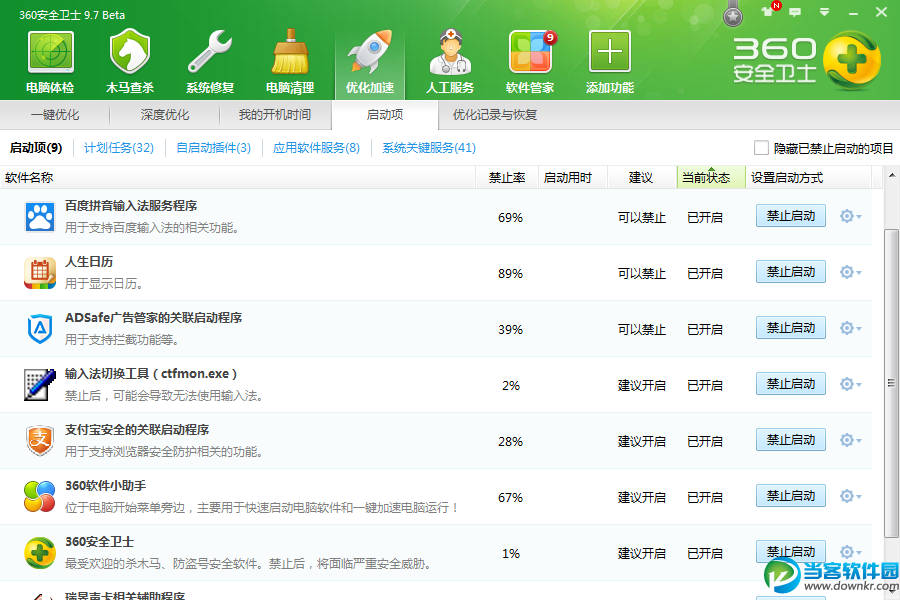Open 电脑体检 radar icon
Image resolution: width=900 pixels, height=600 pixels.
coord(50,53)
